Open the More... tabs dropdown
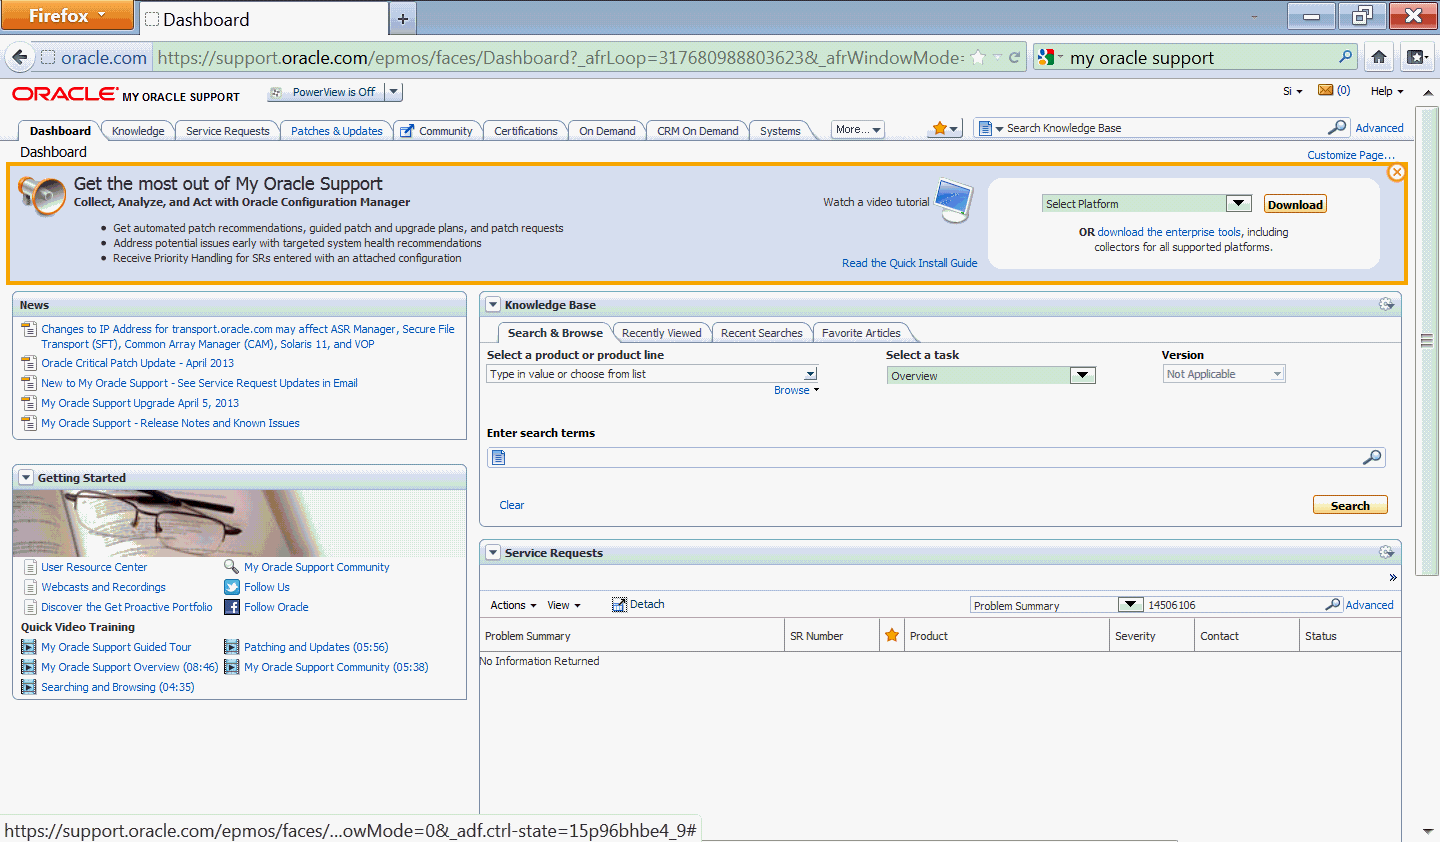1440x842 pixels. click(858, 129)
